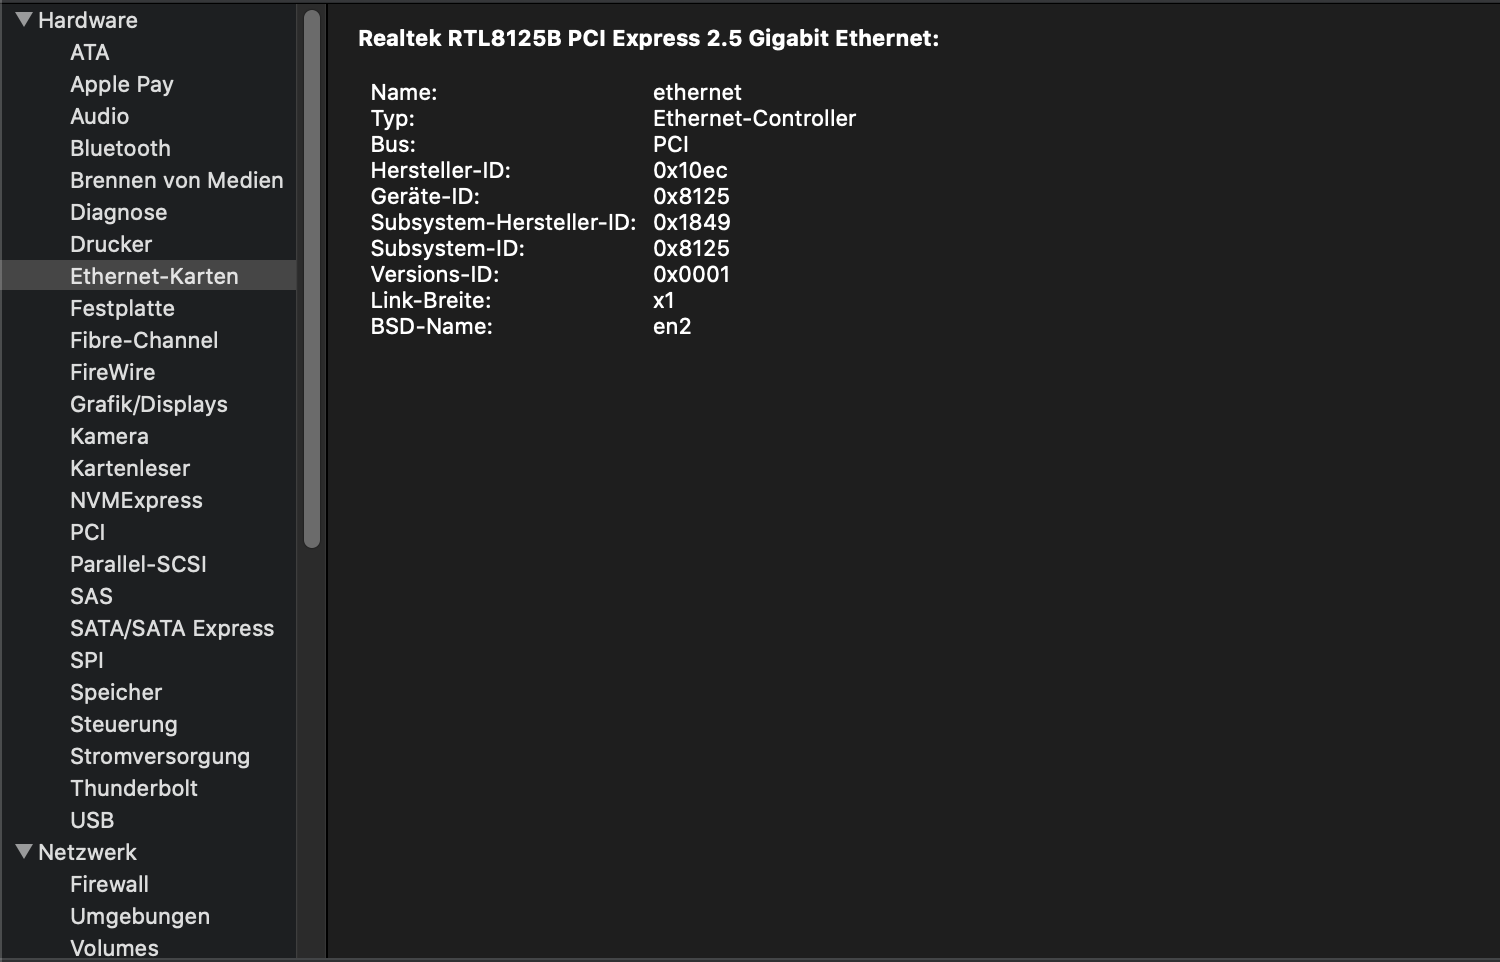Show the Thunderbolt details
Screen dimensions: 1500x962
133,788
